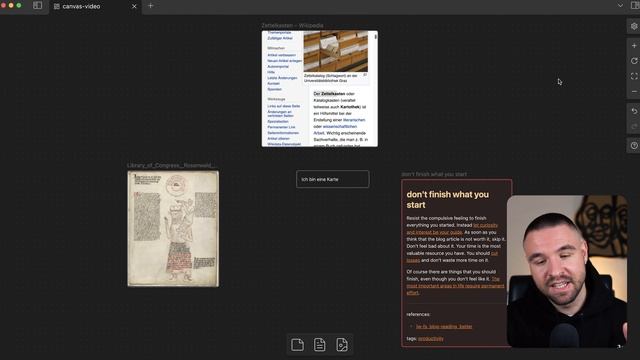
Task: Open 'Artikel zitieren' link
Action: (278, 139)
